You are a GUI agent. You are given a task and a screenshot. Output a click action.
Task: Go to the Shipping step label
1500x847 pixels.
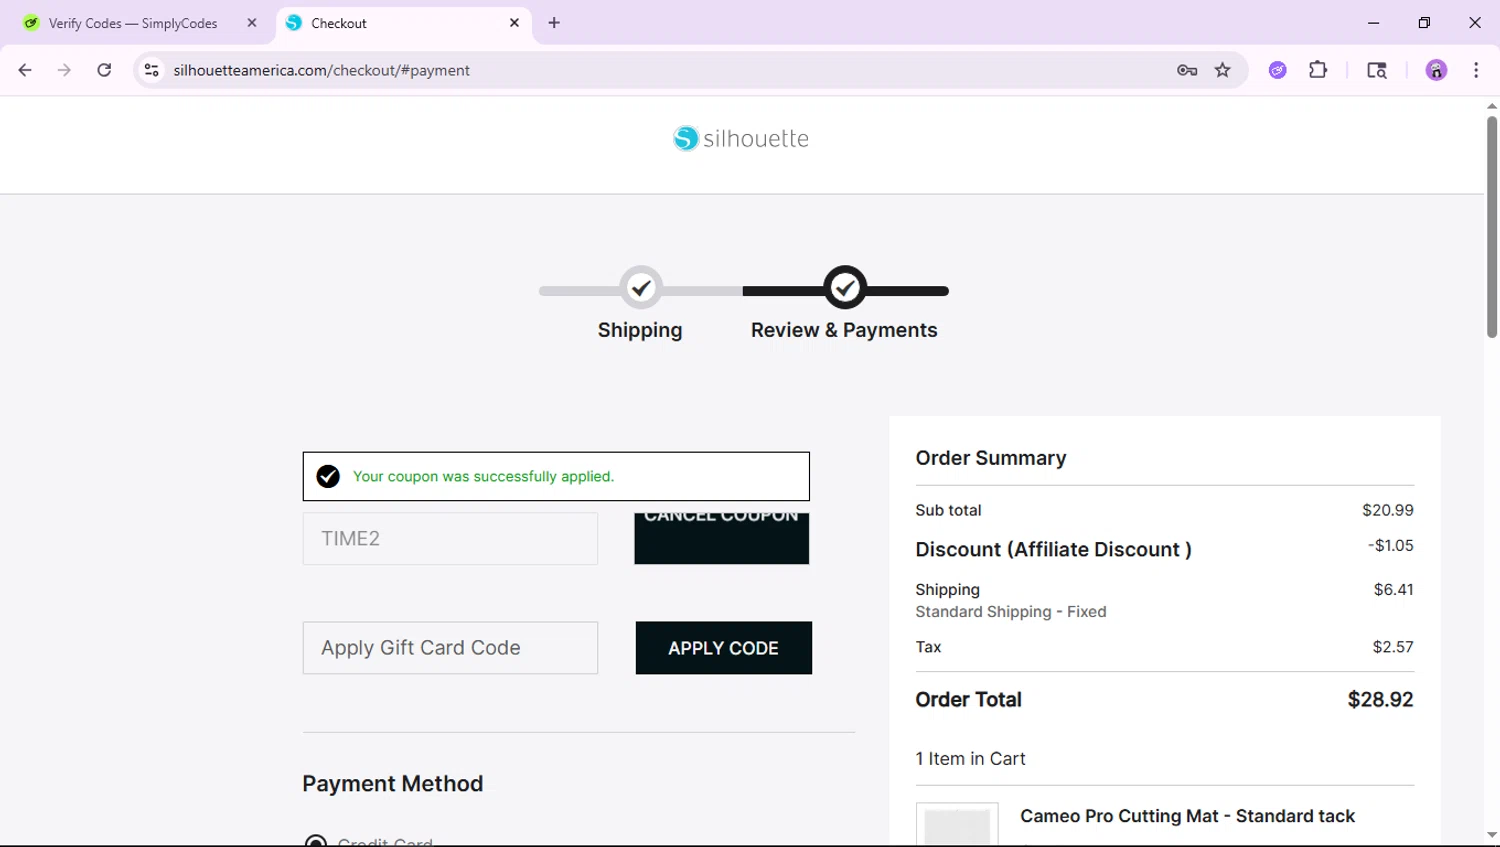[640, 330]
